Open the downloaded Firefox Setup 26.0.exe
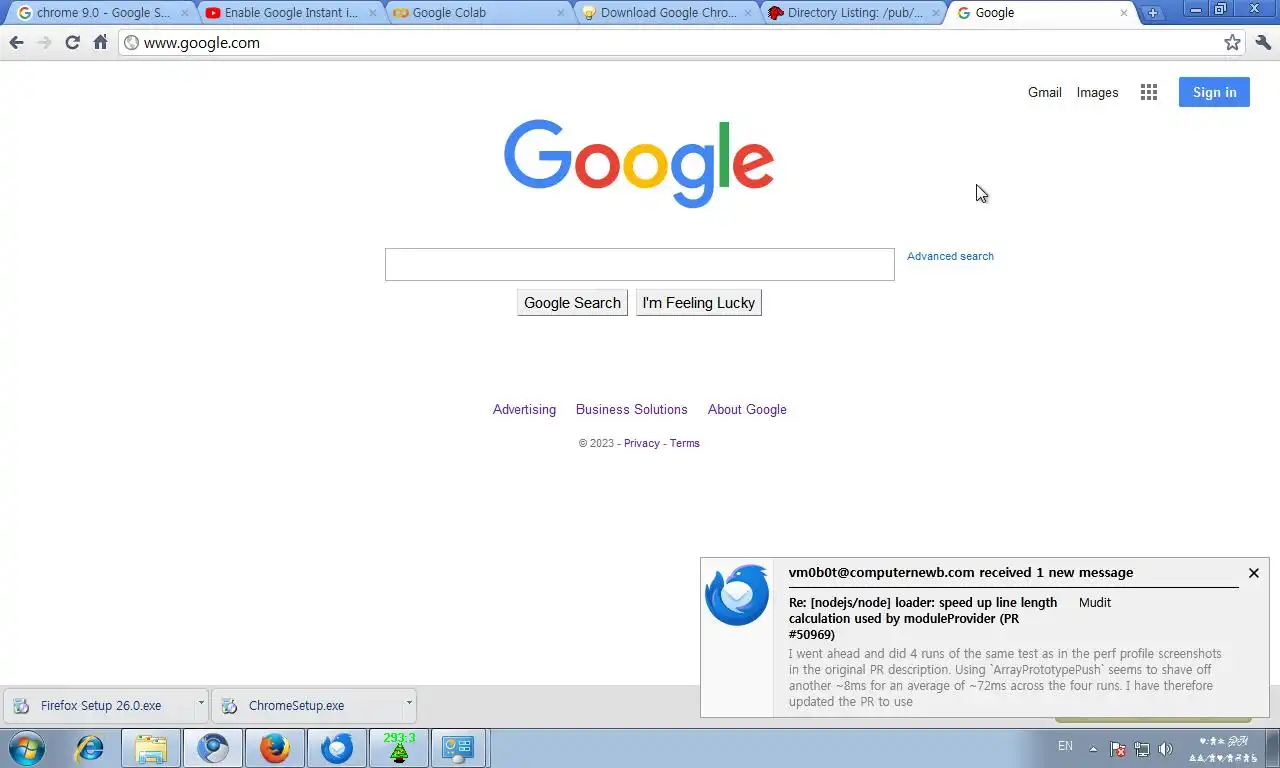The width and height of the screenshot is (1280, 768). [x=98, y=705]
